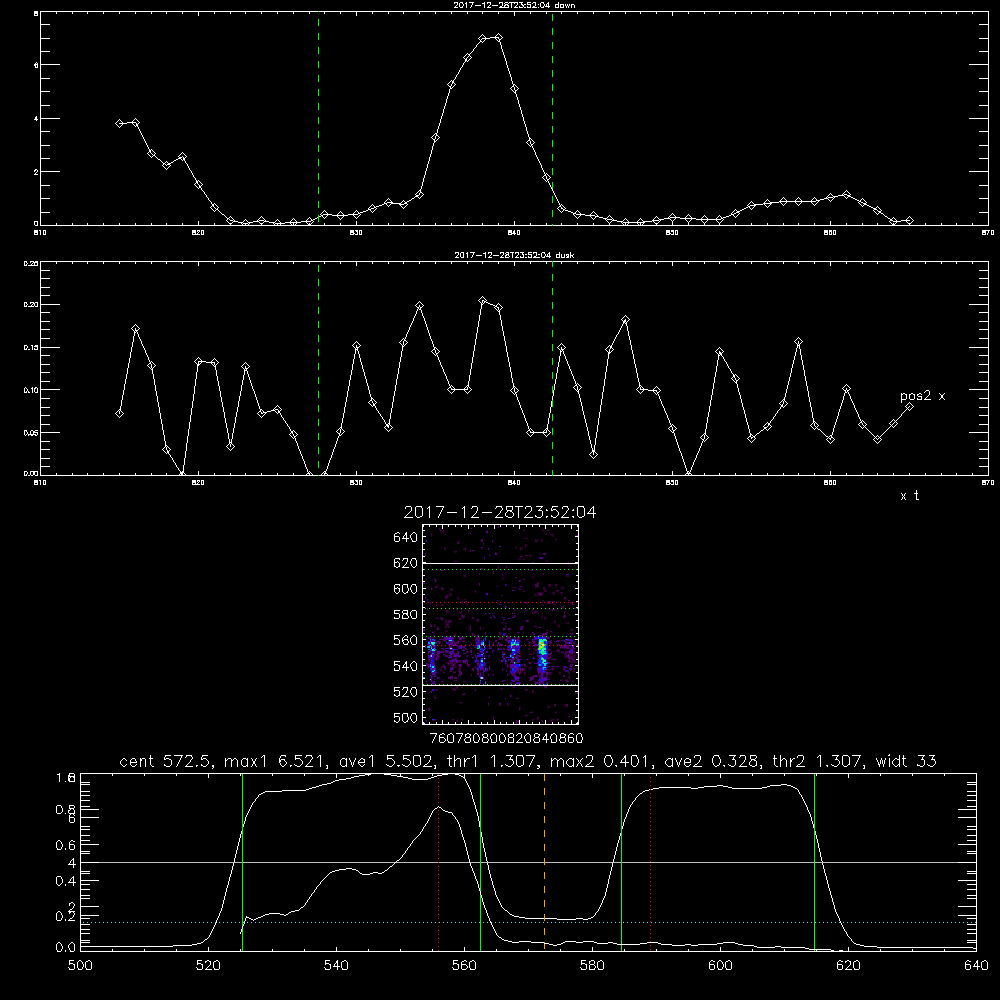The image size is (1000, 1000).
Task: Click the bottom plot x-axis label 640
Action: click(x=976, y=966)
